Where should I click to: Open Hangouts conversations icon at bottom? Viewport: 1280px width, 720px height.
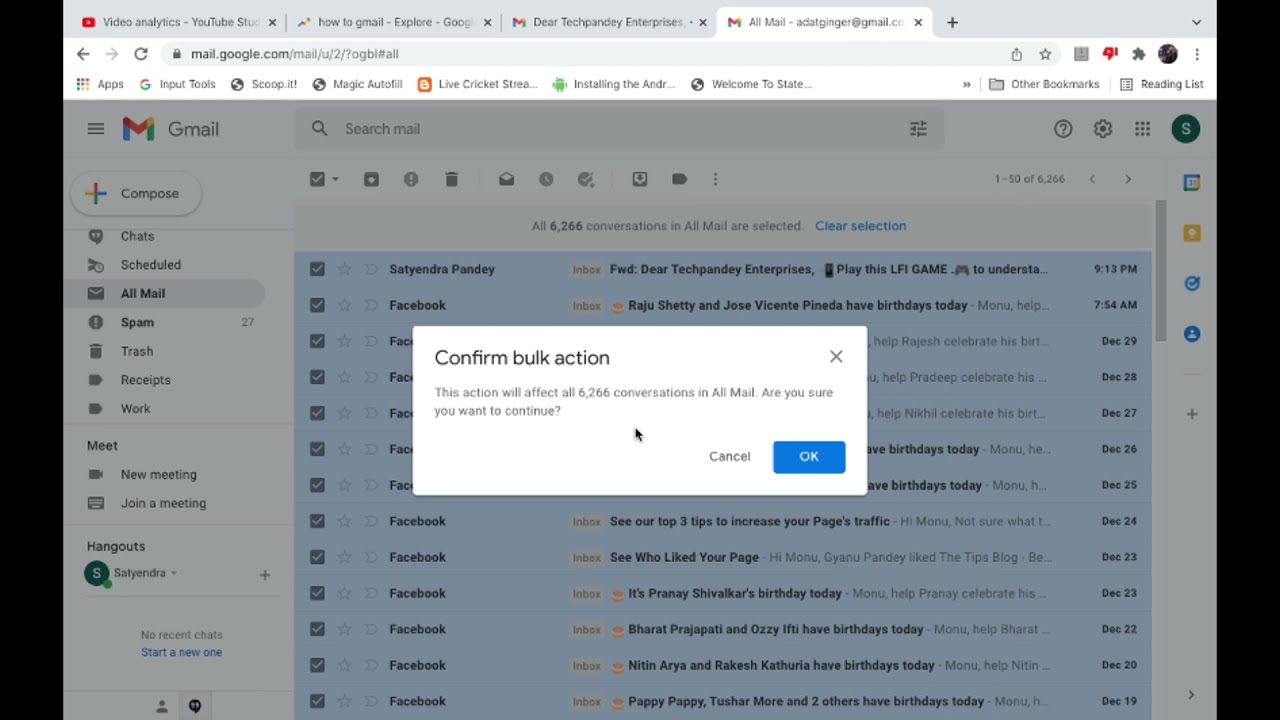click(x=195, y=706)
